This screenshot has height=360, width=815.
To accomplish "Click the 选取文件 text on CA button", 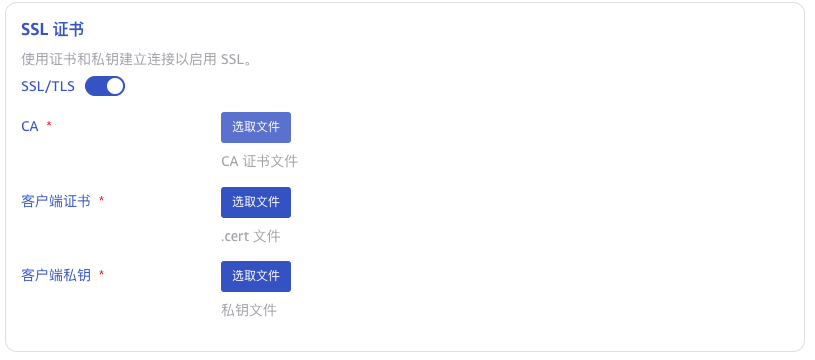I will (x=256, y=127).
